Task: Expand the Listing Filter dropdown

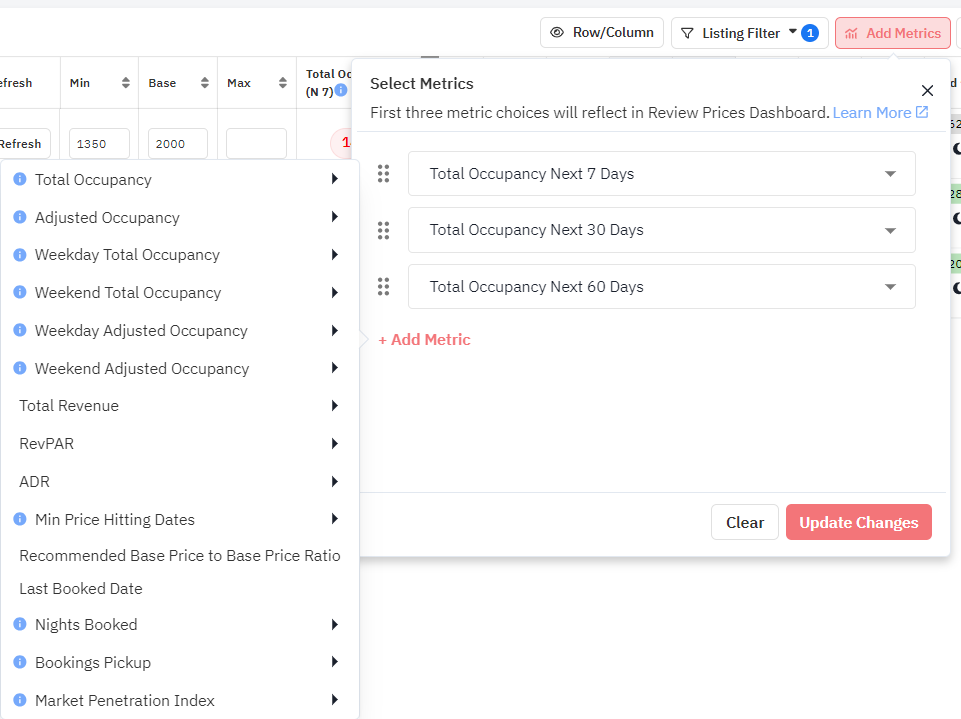Action: click(749, 33)
